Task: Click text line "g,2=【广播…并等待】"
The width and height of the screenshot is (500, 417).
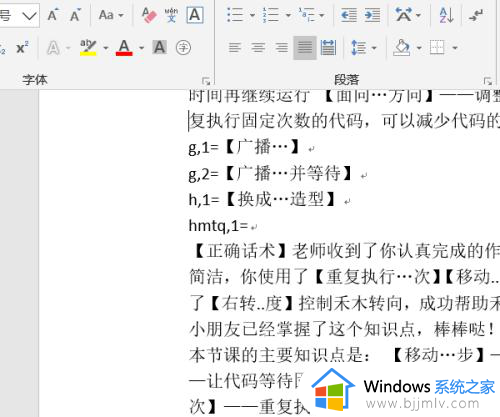Action: pos(270,173)
